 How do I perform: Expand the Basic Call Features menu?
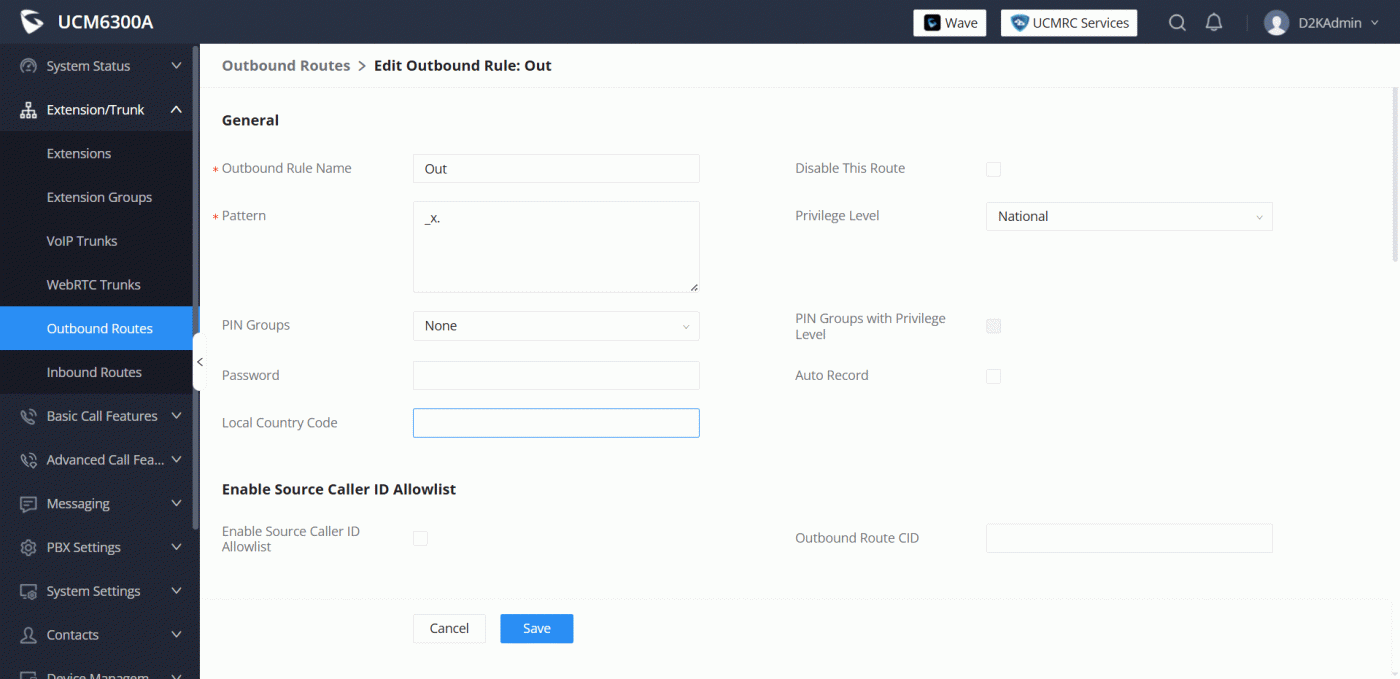(100, 416)
